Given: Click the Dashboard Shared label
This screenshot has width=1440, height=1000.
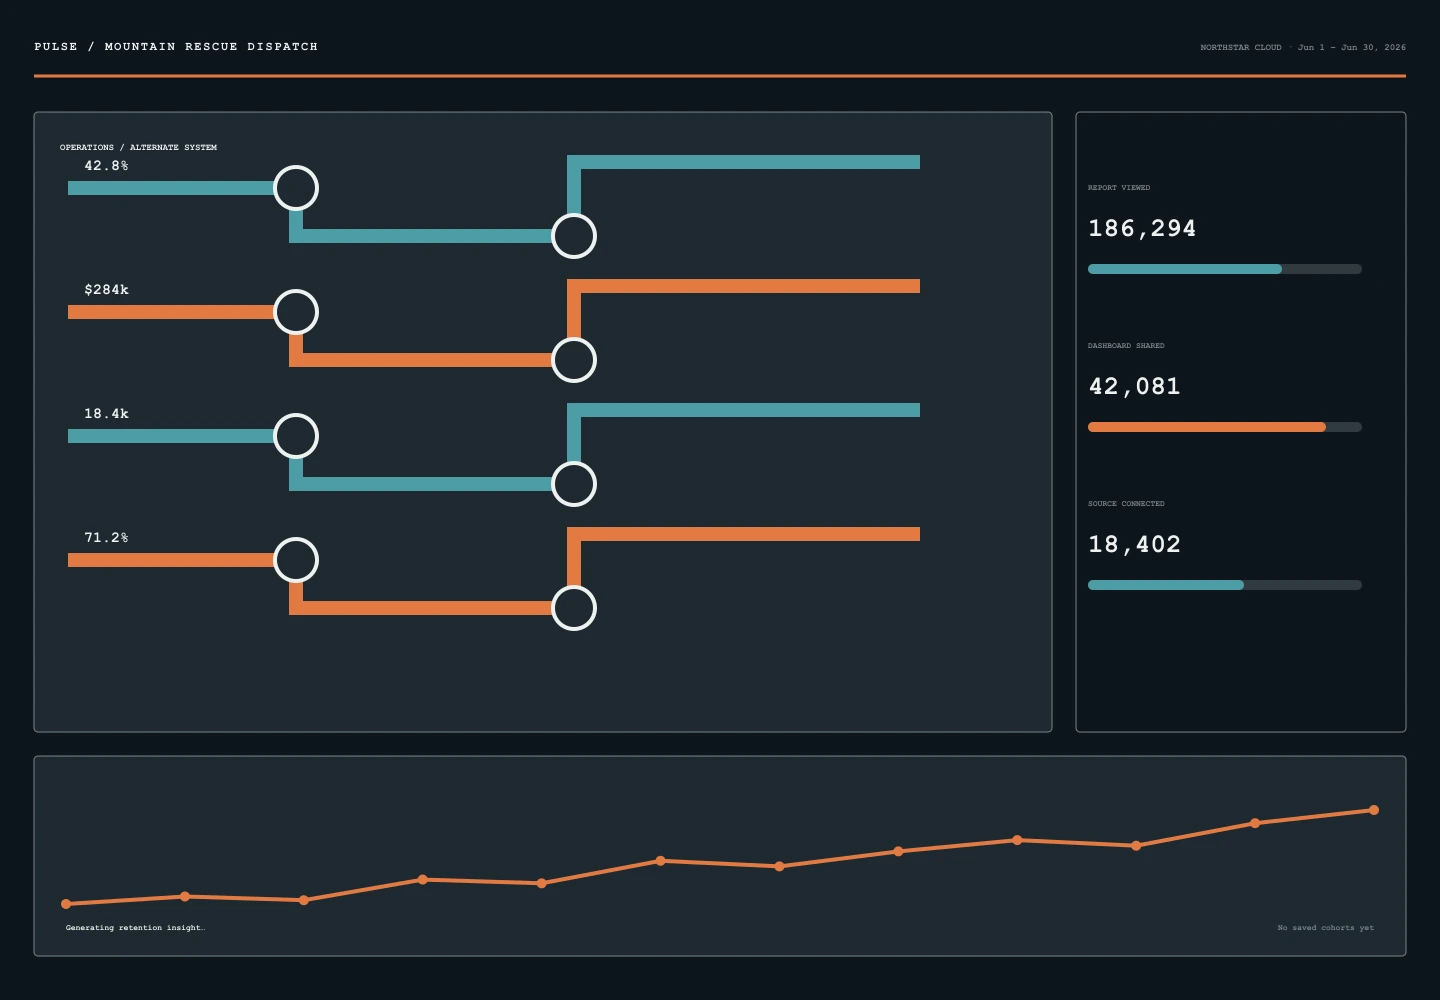Looking at the screenshot, I should click(1126, 346).
